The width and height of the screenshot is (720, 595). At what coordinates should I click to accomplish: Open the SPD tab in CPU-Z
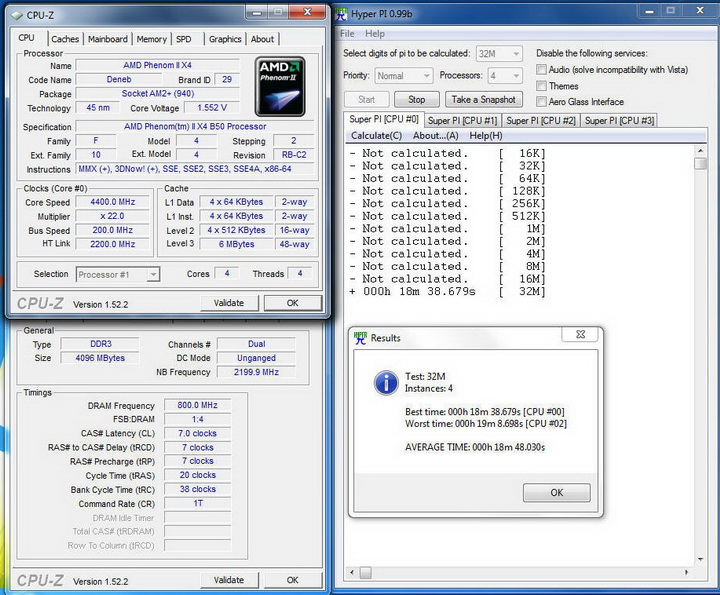click(184, 39)
